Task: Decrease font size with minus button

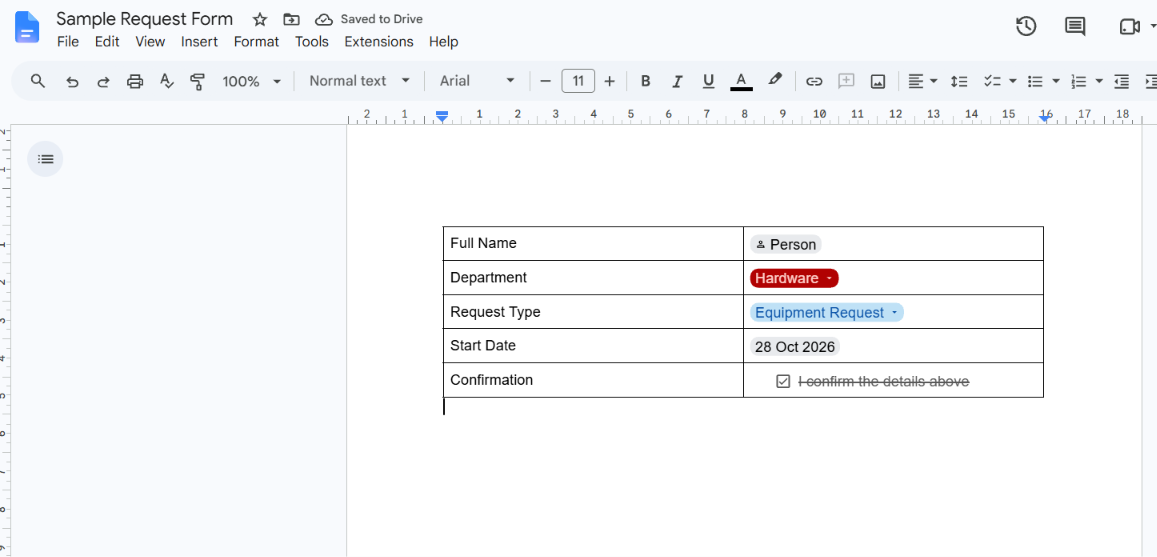Action: tap(545, 81)
